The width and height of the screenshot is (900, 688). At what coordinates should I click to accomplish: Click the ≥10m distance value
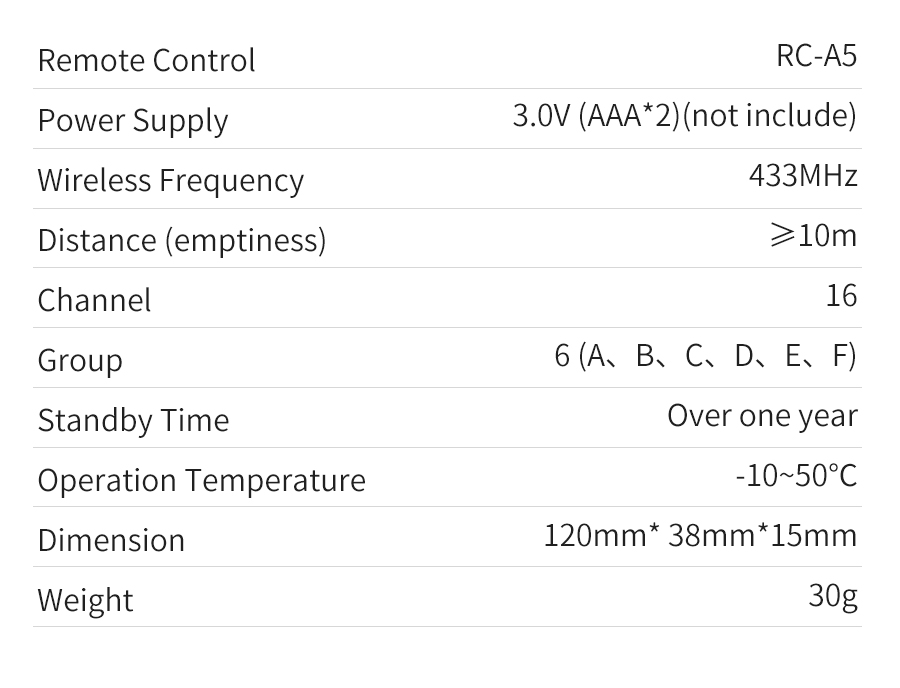coord(814,236)
